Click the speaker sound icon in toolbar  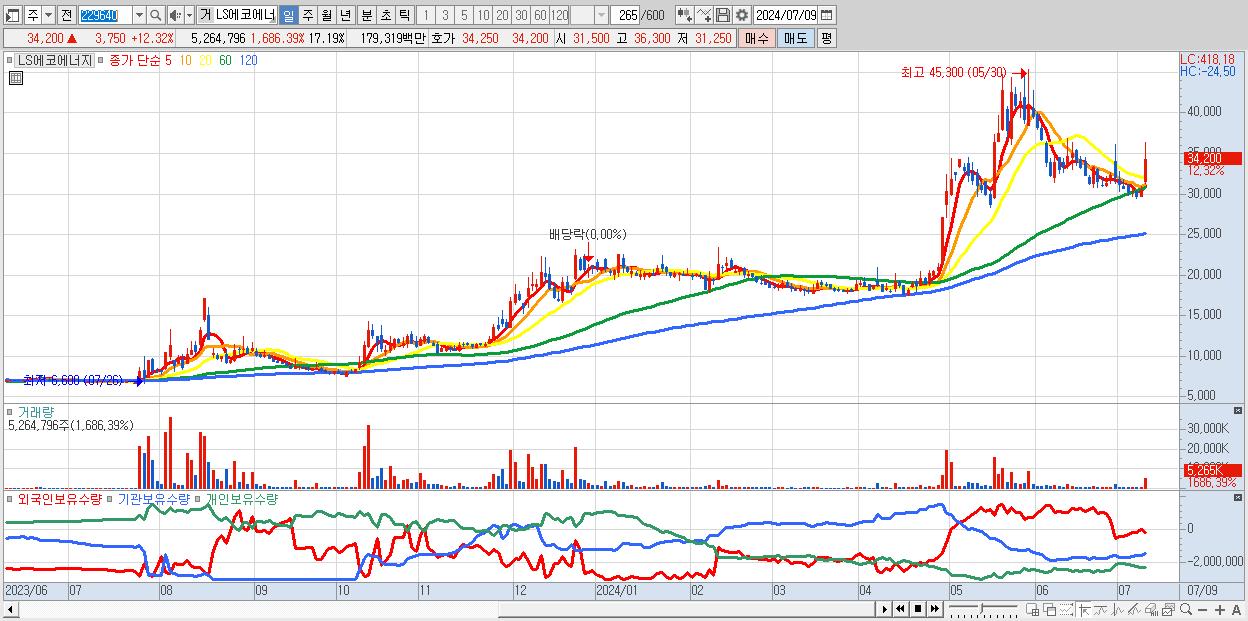[175, 15]
